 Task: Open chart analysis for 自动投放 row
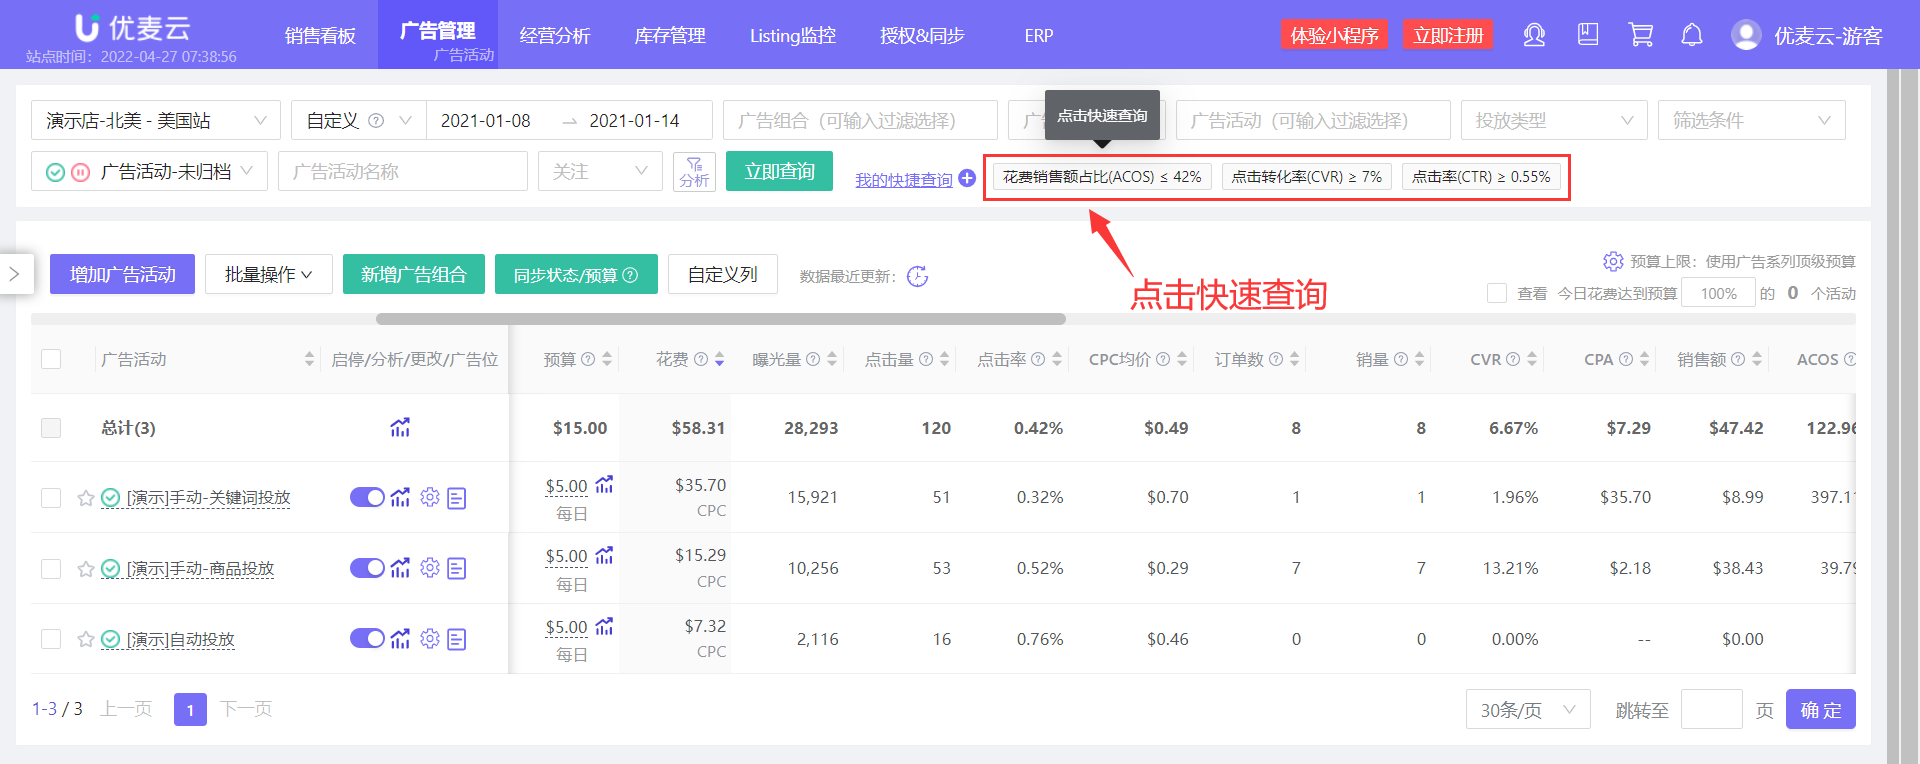click(400, 638)
